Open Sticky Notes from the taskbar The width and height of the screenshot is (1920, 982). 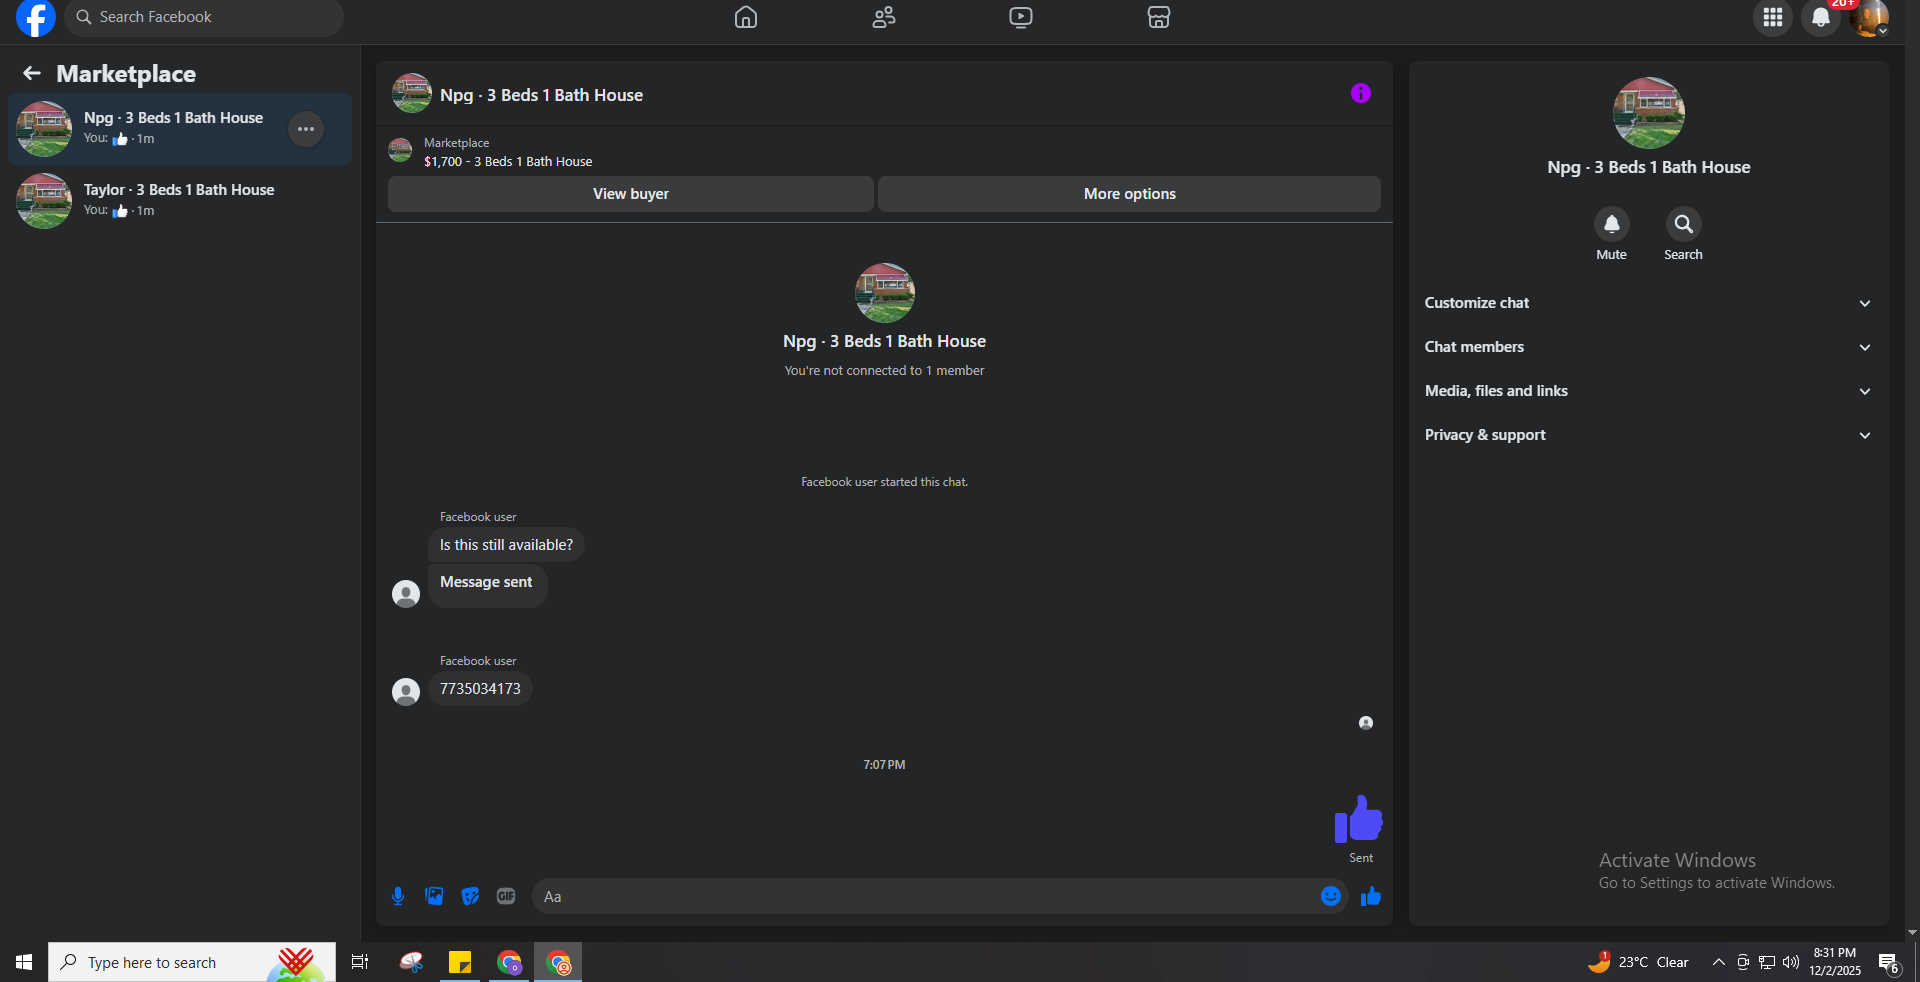(x=460, y=962)
